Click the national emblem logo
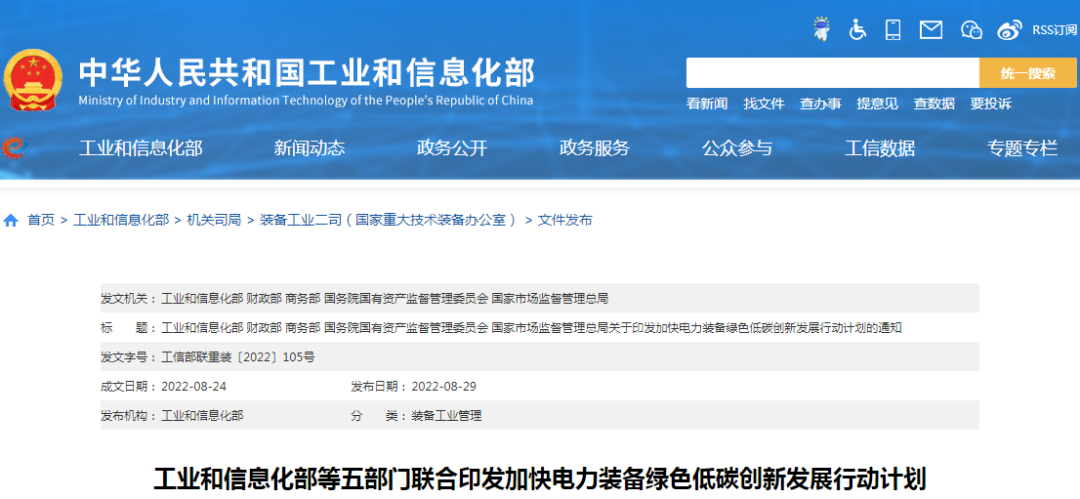The width and height of the screenshot is (1080, 499). [x=33, y=80]
